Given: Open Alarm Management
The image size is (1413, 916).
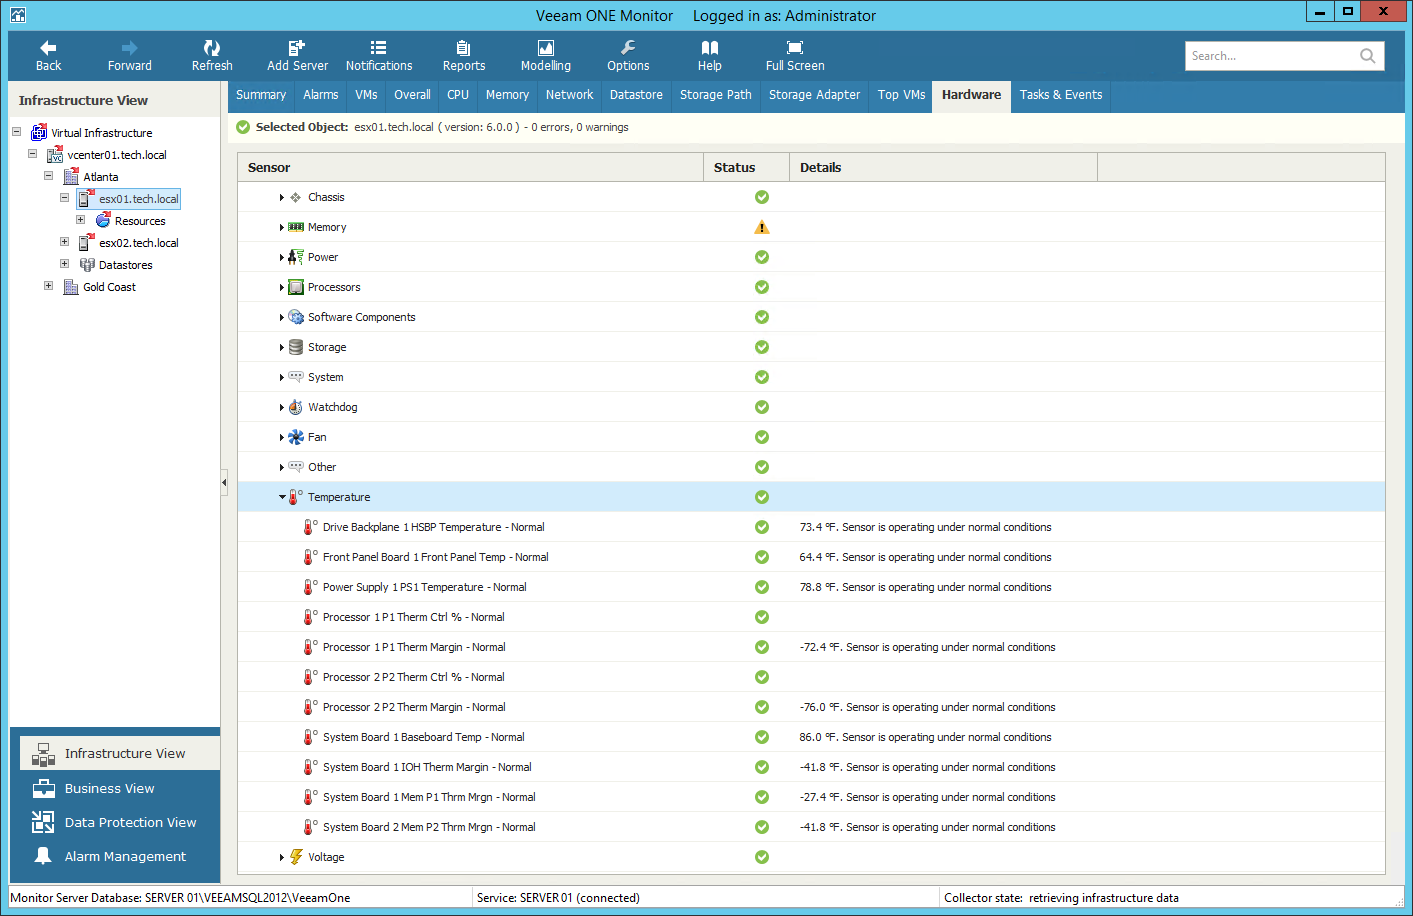Looking at the screenshot, I should pyautogui.click(x=120, y=856).
